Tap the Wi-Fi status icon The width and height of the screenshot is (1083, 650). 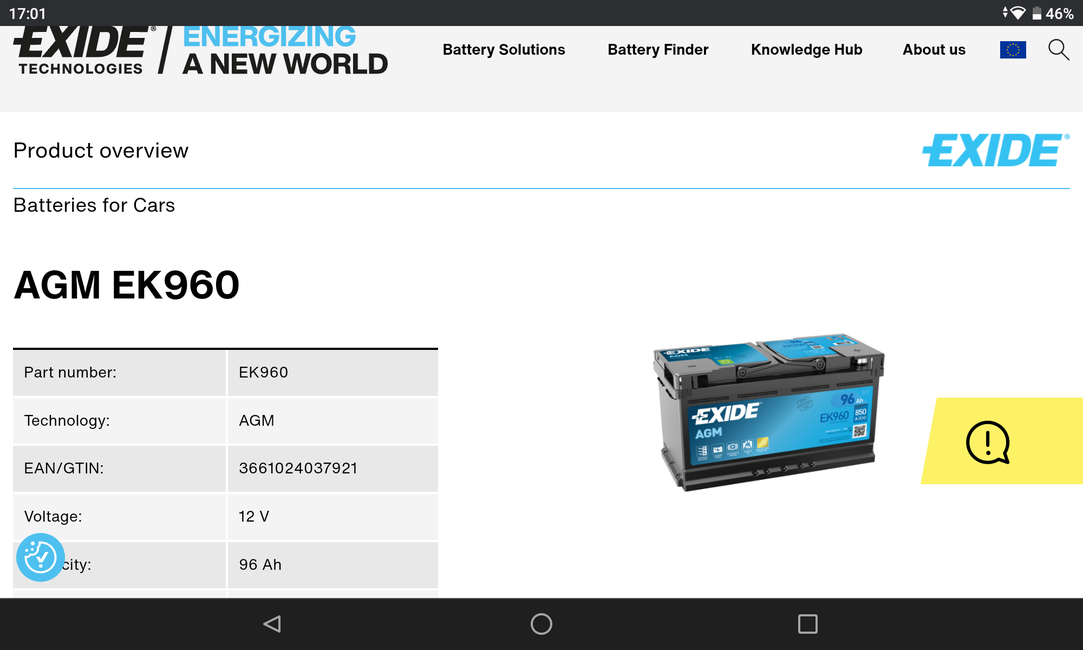click(x=1016, y=13)
